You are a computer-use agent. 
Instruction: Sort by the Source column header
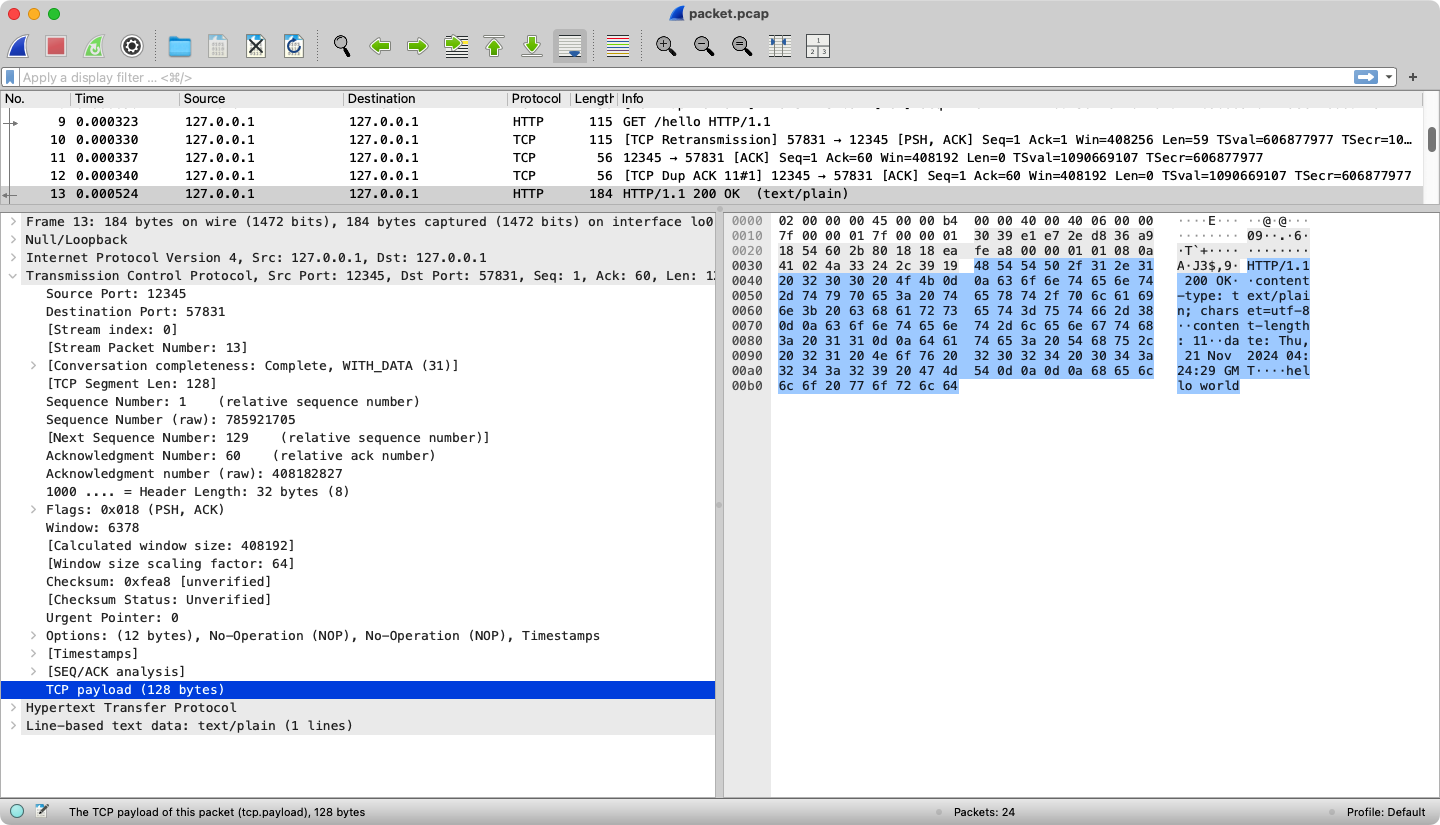[204, 99]
